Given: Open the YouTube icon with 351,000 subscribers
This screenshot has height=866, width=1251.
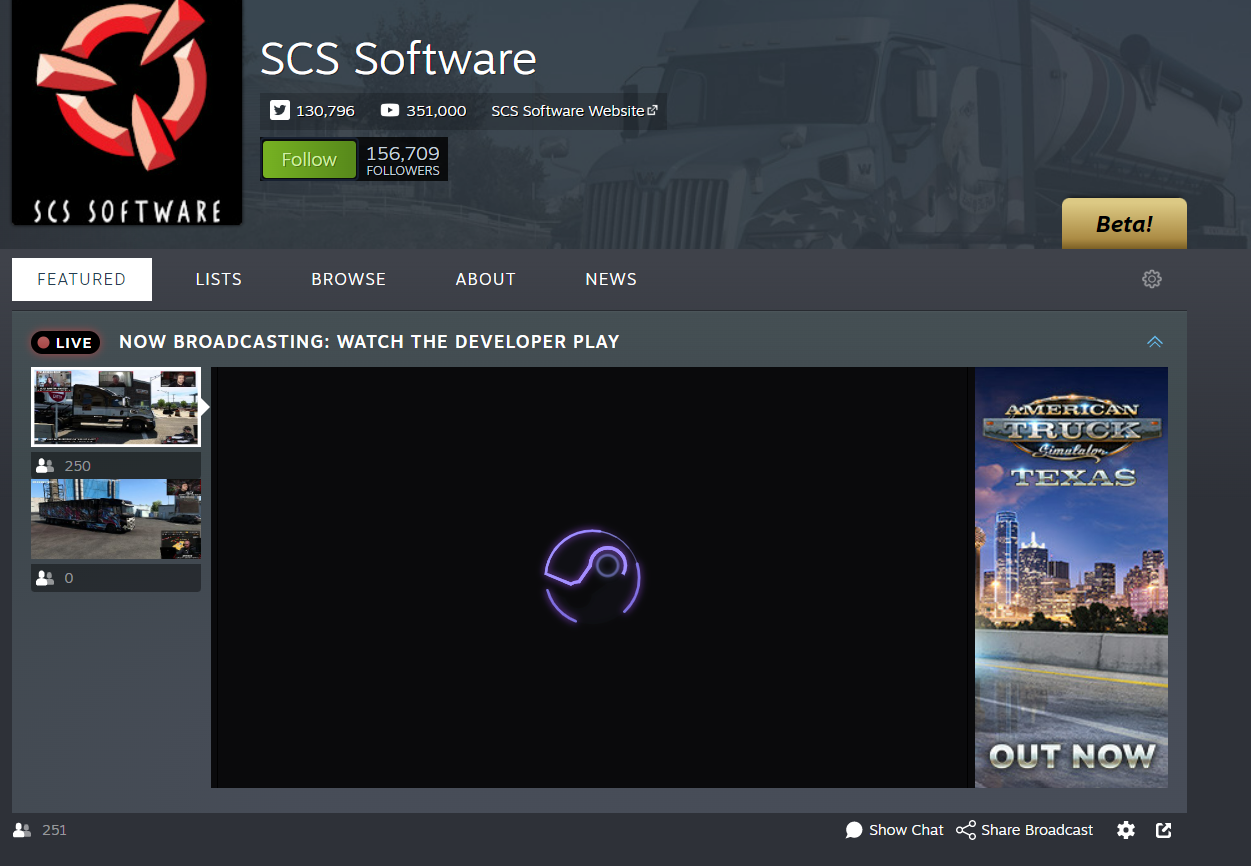Looking at the screenshot, I should (x=390, y=111).
